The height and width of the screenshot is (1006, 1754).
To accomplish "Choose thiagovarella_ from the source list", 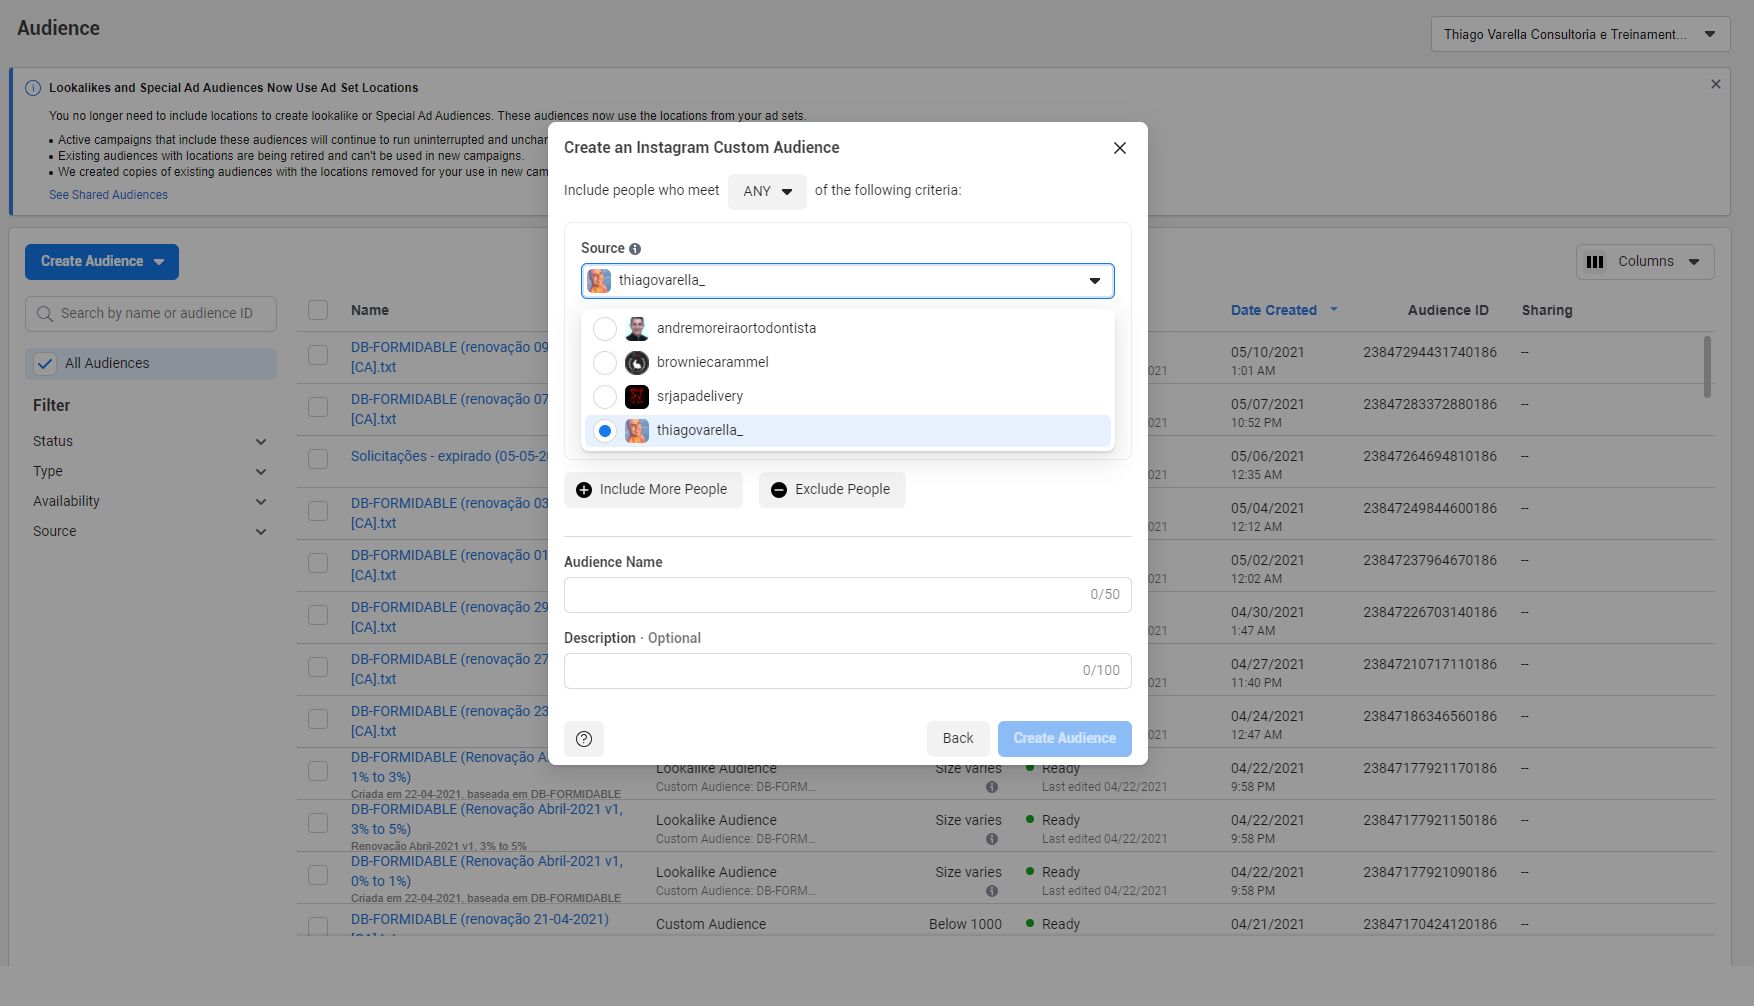I will pyautogui.click(x=700, y=431).
